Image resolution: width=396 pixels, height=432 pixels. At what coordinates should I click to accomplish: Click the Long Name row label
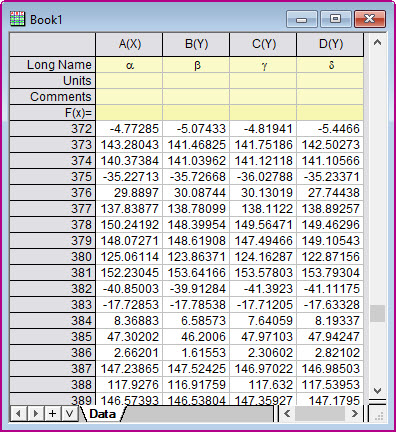[53, 65]
